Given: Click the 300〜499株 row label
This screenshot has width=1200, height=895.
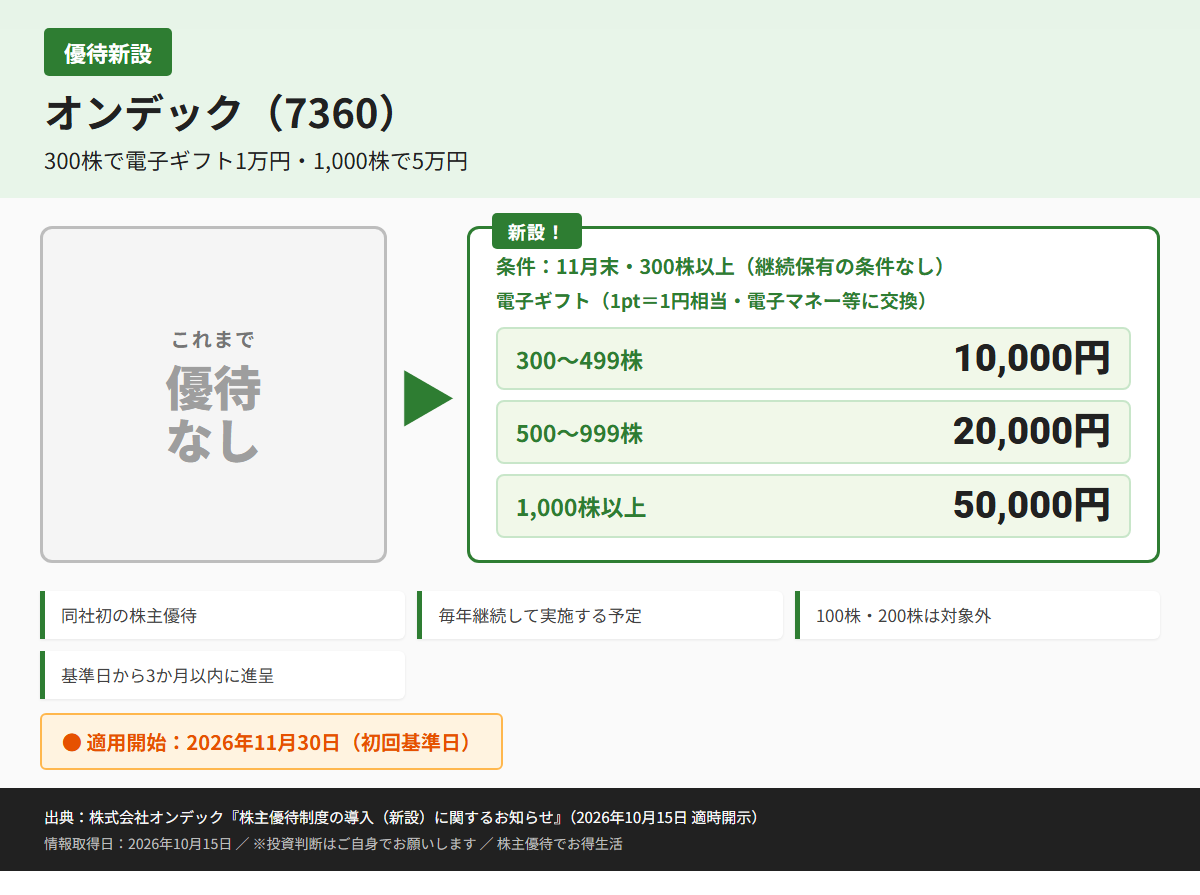Looking at the screenshot, I should [x=579, y=360].
